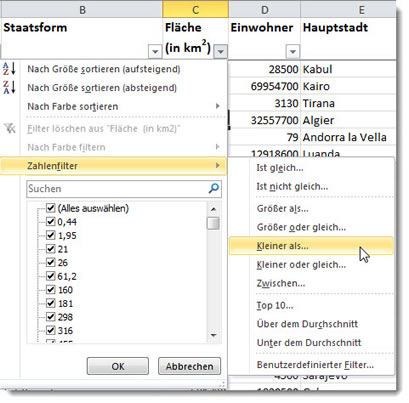The height and width of the screenshot is (403, 409).
Task: Confirm the filter with the OK button
Action: pyautogui.click(x=118, y=366)
